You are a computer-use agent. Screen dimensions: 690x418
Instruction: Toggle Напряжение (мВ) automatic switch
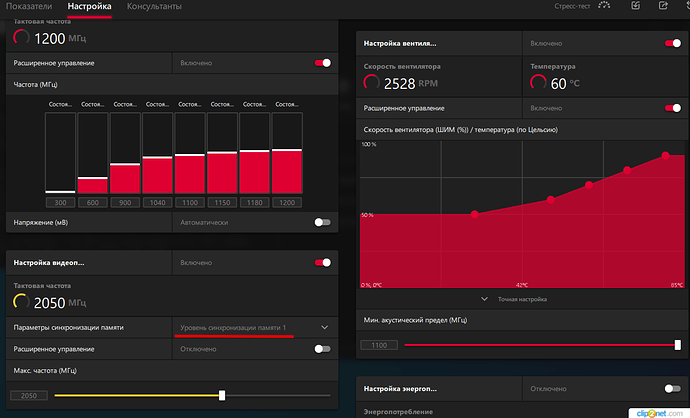(323, 222)
